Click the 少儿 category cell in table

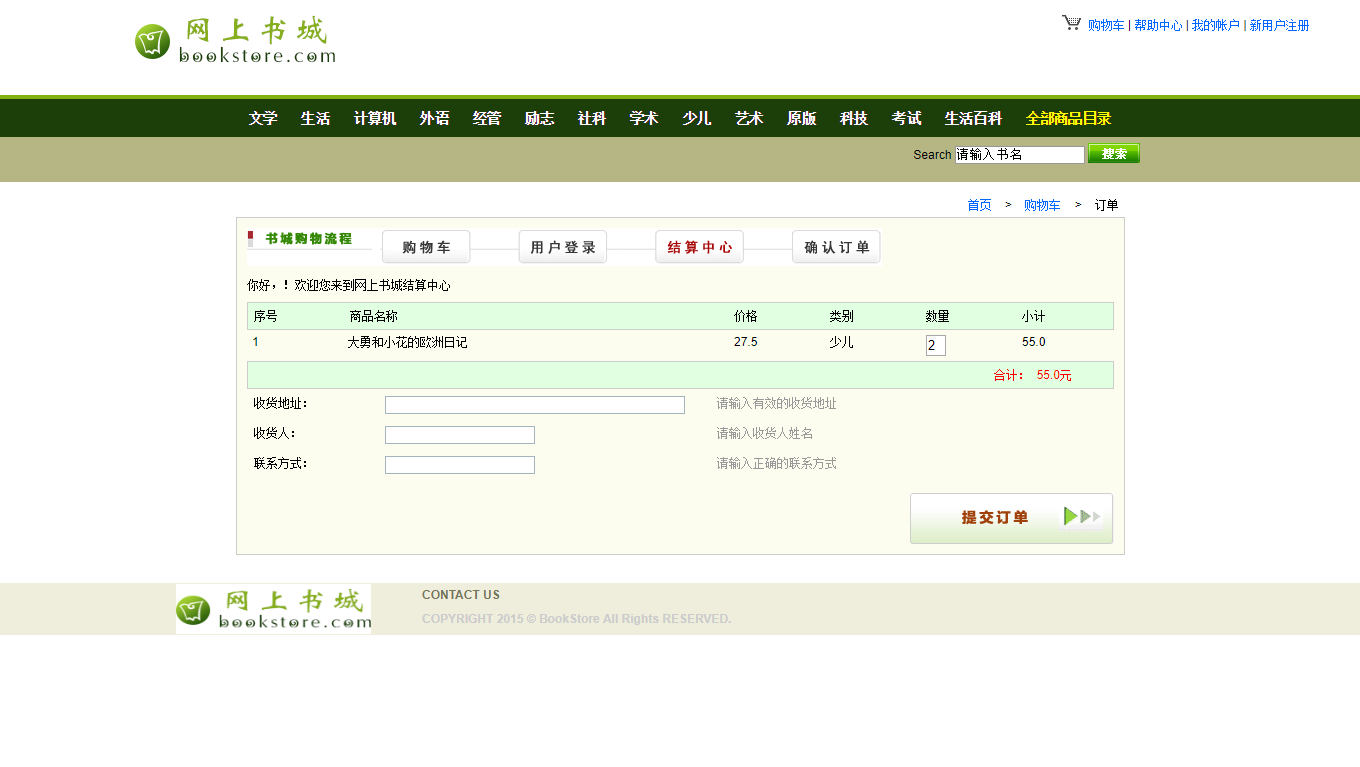[x=841, y=342]
